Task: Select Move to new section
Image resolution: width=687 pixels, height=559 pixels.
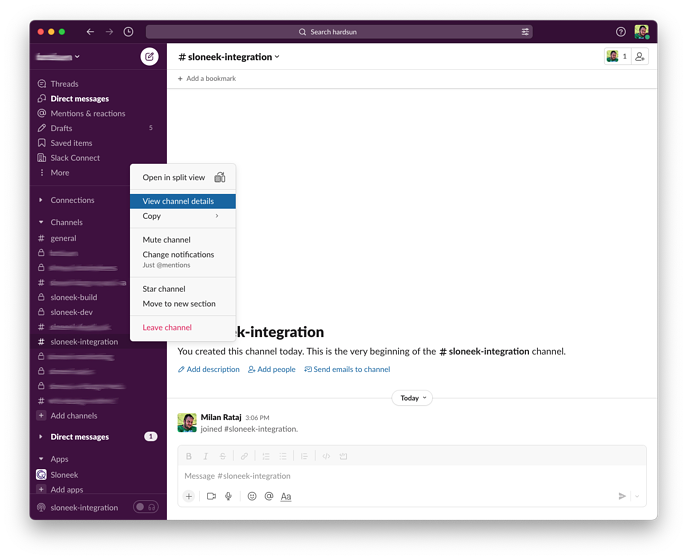Action: 183,304
